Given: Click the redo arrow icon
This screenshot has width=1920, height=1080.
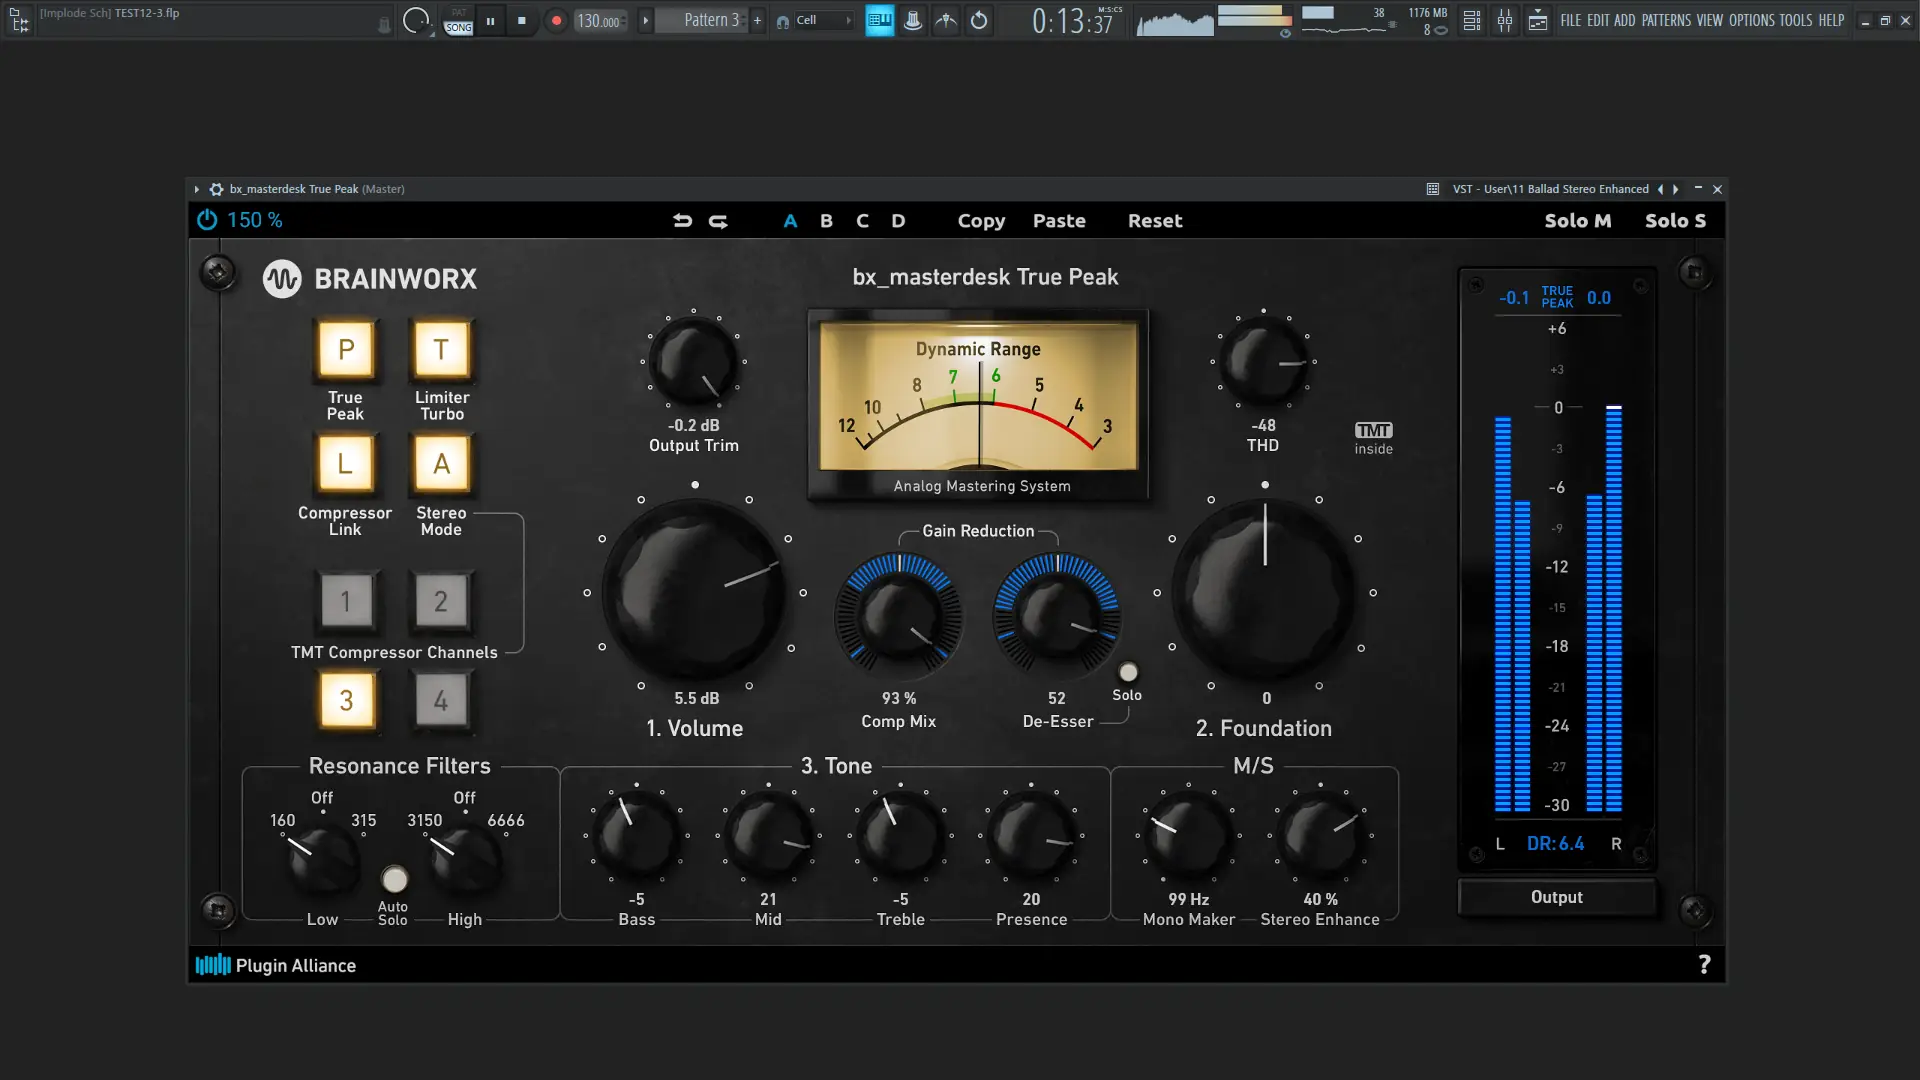Looking at the screenshot, I should click(718, 221).
